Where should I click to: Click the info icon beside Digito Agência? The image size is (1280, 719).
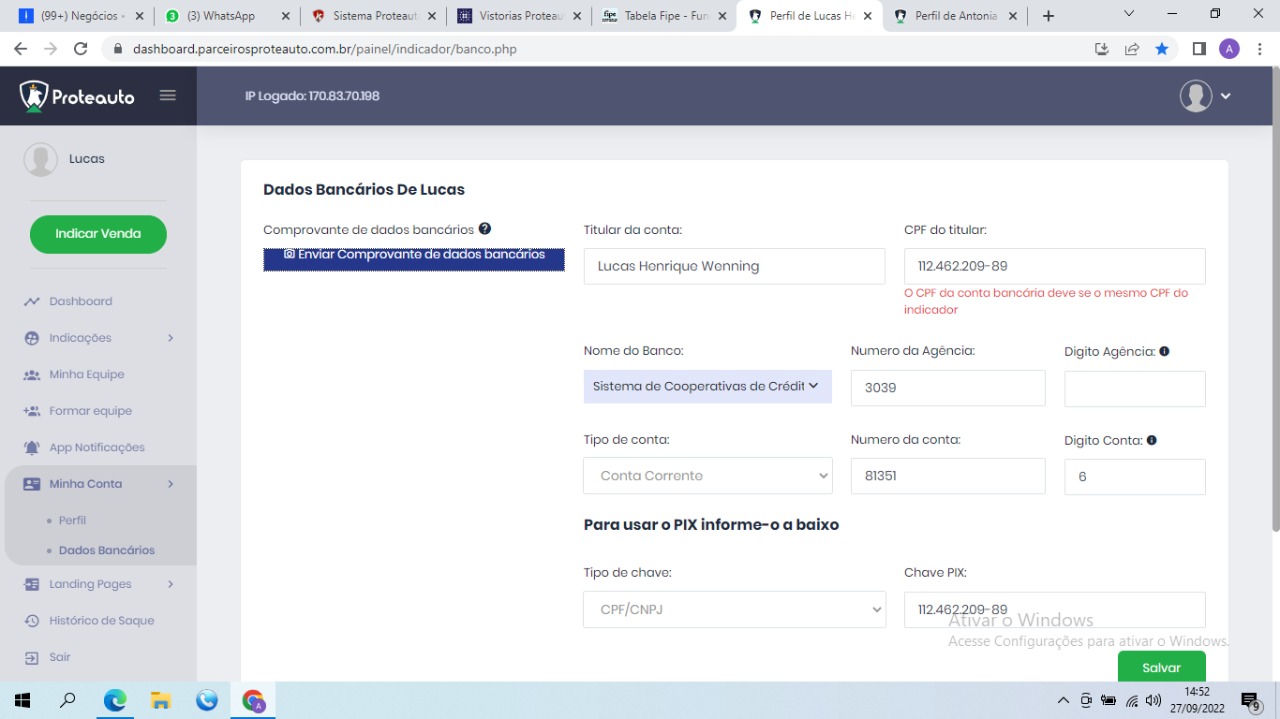(1164, 352)
